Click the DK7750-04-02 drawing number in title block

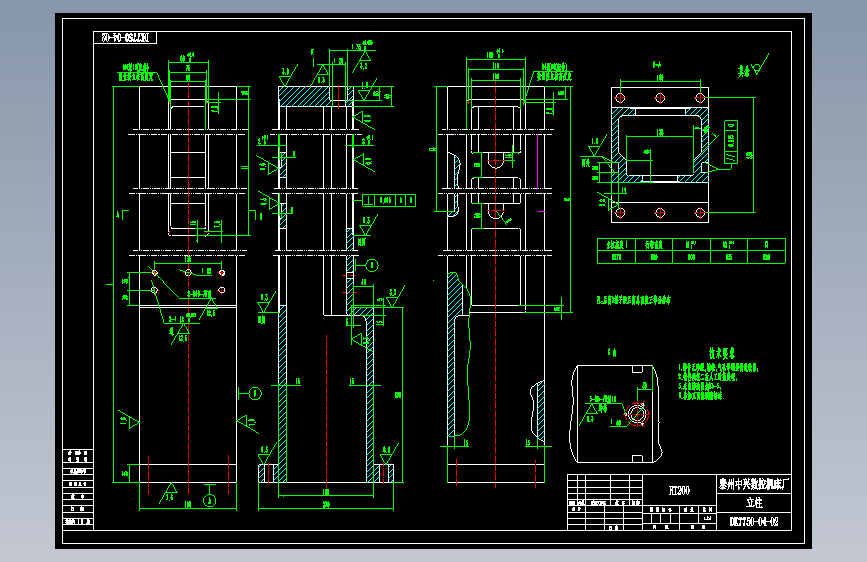point(754,522)
